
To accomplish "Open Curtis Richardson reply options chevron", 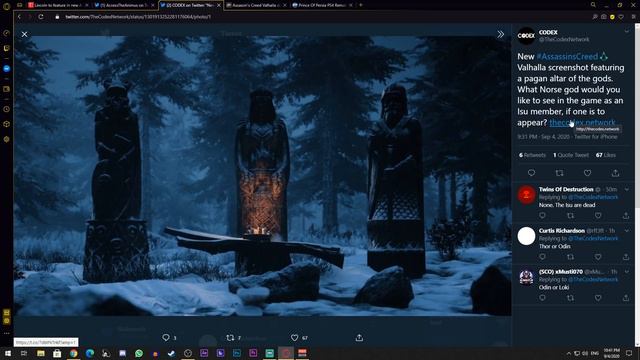I will [x=627, y=231].
